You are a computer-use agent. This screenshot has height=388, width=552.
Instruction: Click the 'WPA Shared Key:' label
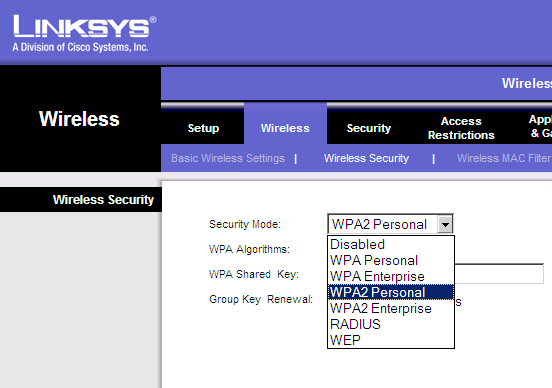click(x=254, y=274)
